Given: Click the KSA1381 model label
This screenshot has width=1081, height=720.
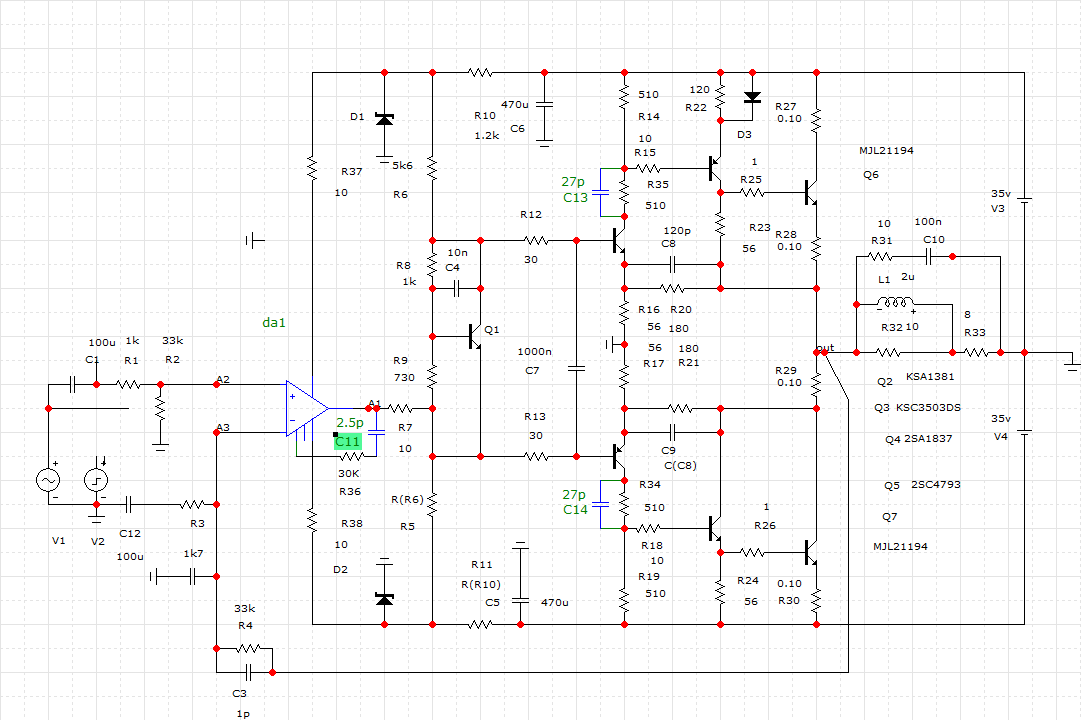Looking at the screenshot, I should 930,377.
